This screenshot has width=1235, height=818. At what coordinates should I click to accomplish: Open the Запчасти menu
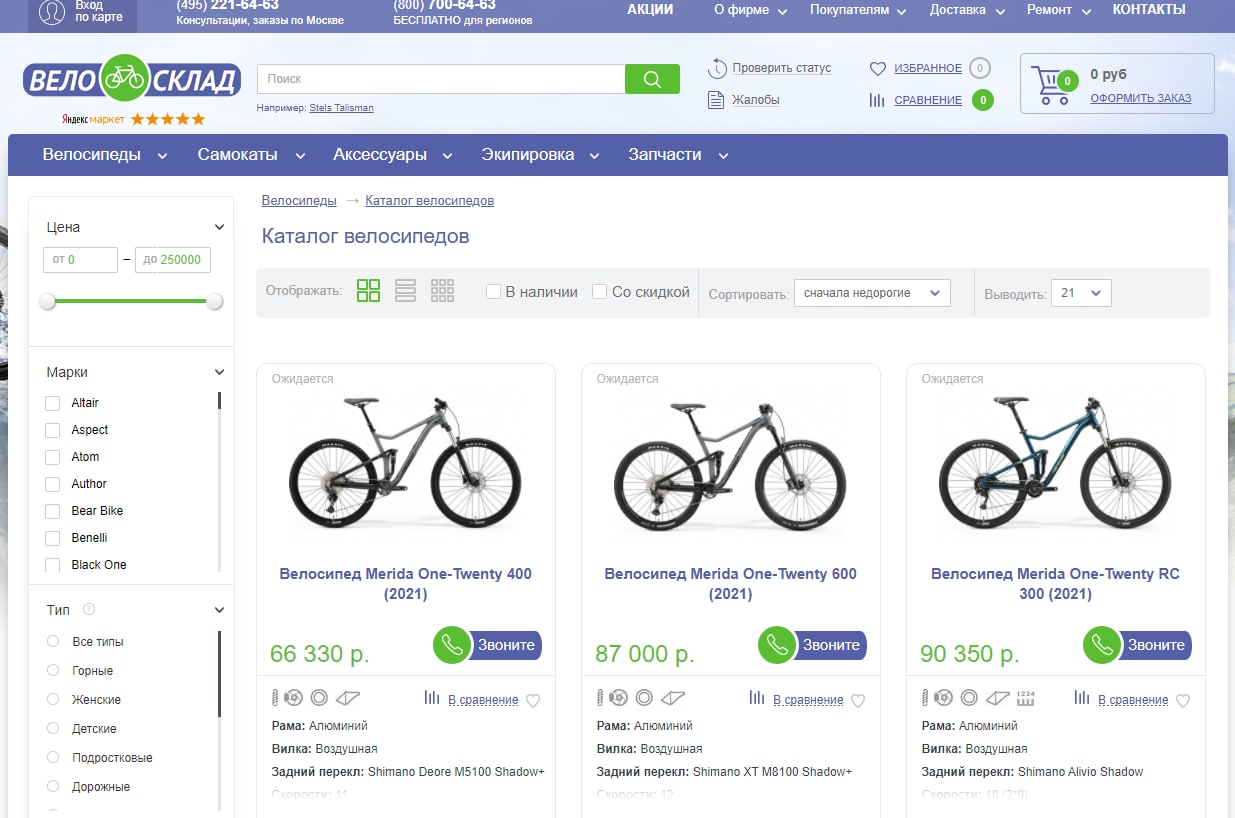click(x=678, y=155)
